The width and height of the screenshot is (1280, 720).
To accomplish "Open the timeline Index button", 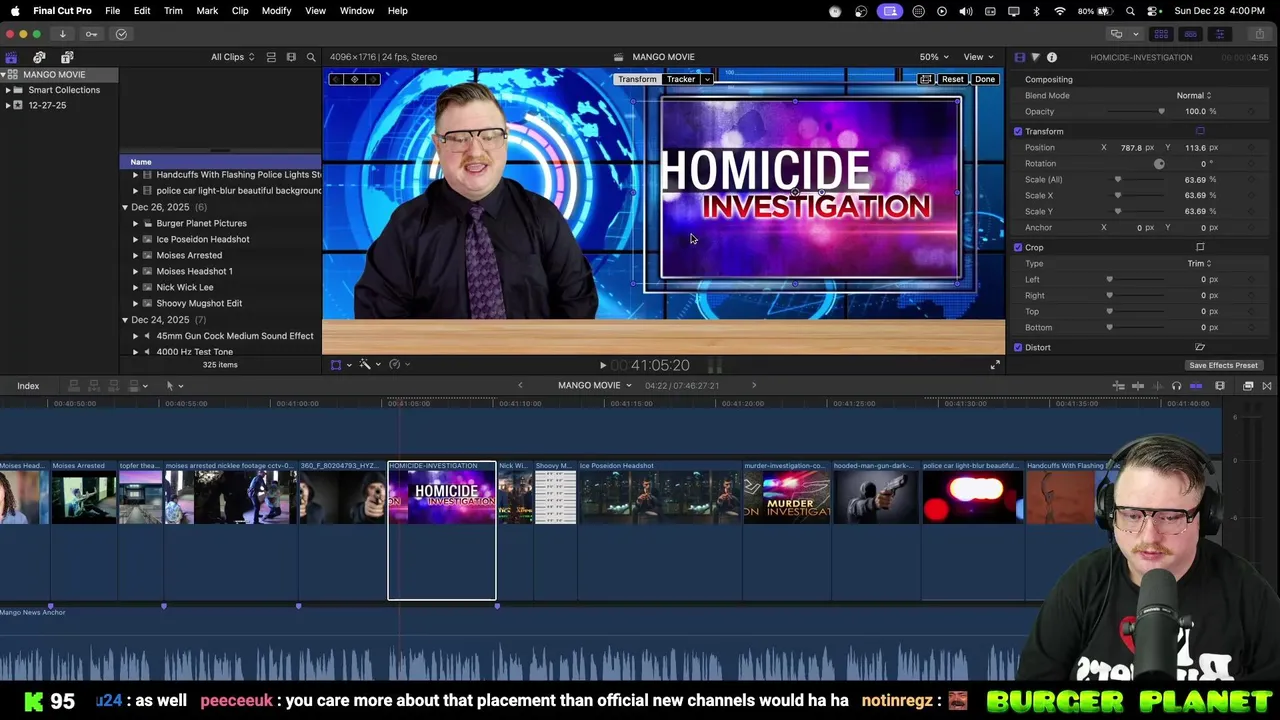I will pyautogui.click(x=28, y=386).
